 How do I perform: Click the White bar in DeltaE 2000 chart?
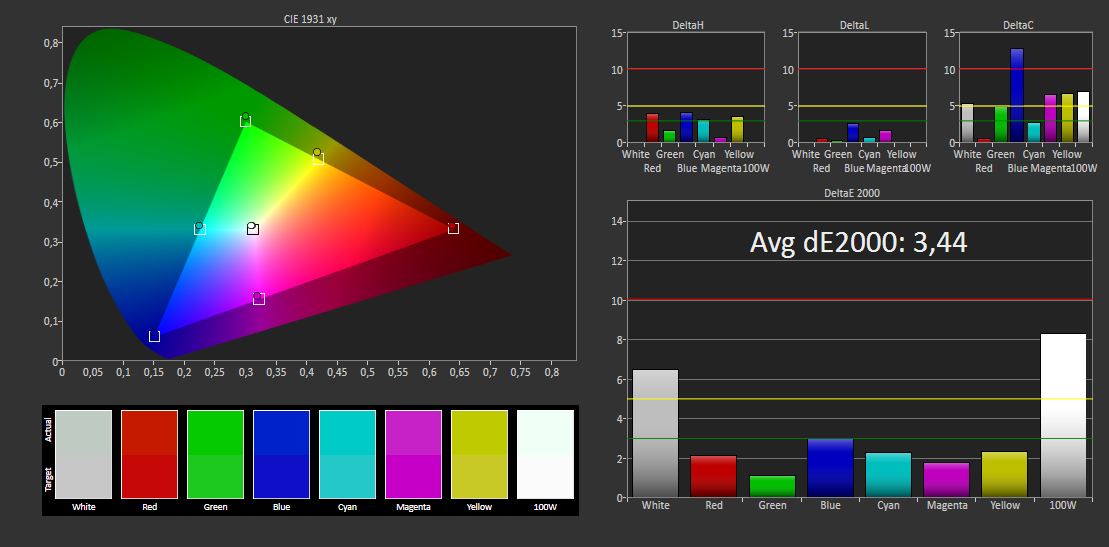[x=656, y=433]
